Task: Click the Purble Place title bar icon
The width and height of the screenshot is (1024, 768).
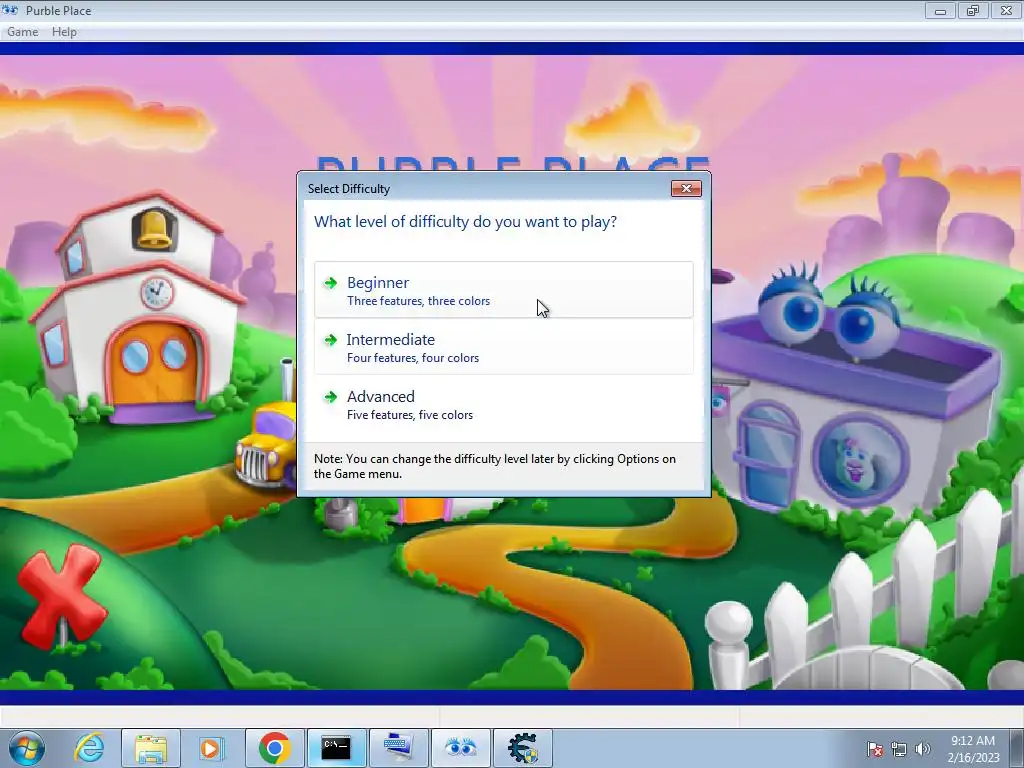Action: coord(10,10)
